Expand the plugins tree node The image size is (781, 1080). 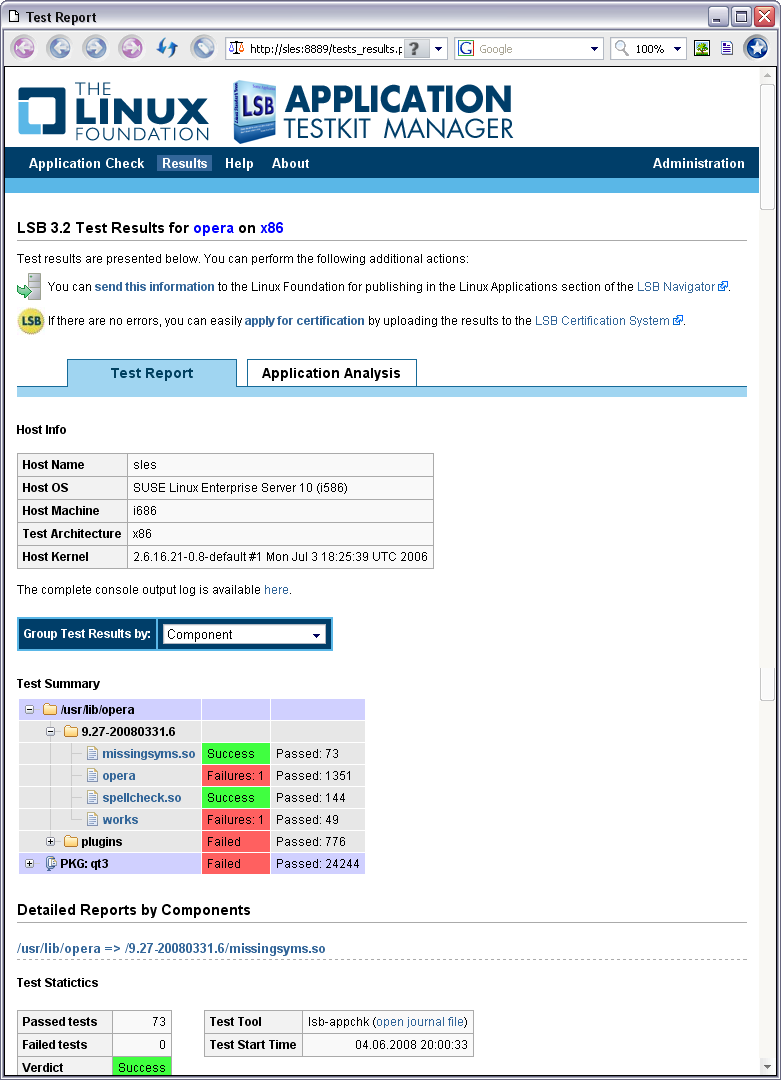pos(50,842)
